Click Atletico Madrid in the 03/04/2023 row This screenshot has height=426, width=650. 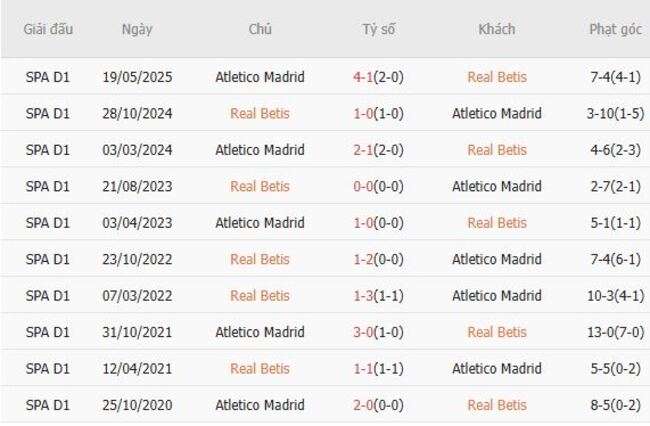[260, 223]
